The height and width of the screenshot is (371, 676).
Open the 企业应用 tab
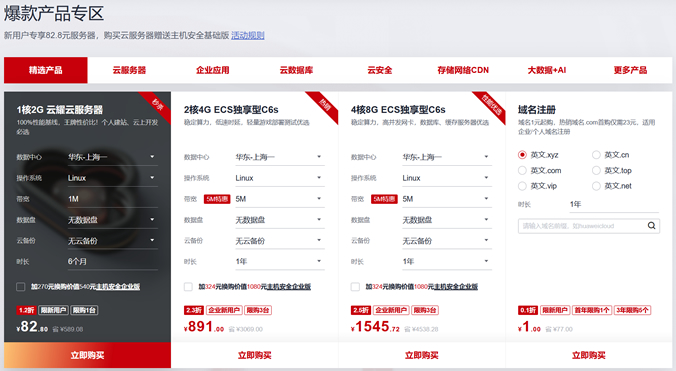click(x=213, y=70)
